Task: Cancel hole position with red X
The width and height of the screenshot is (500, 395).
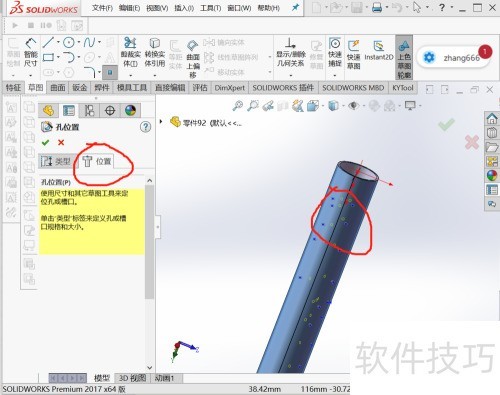Action: pyautogui.click(x=61, y=143)
